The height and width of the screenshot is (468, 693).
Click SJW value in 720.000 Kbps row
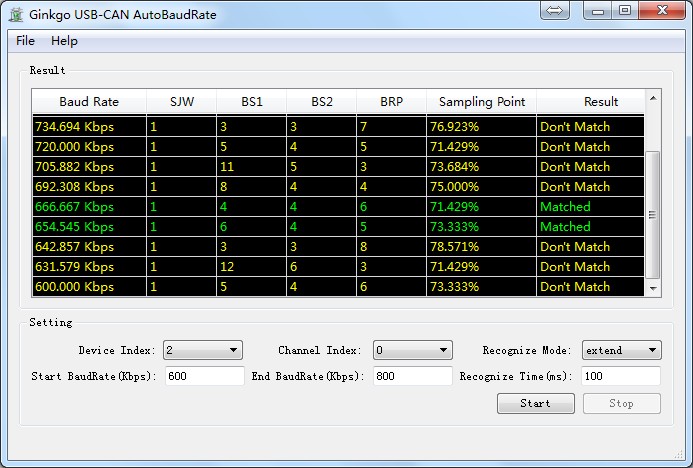tap(182, 147)
